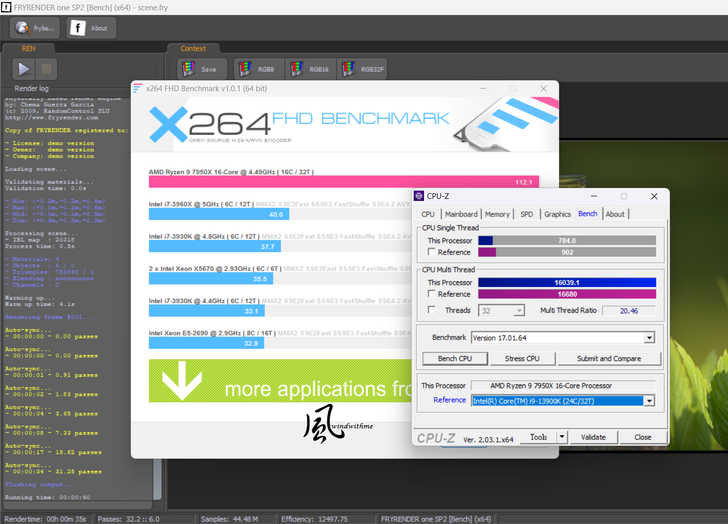The height and width of the screenshot is (524, 728).
Task: Select the Bench tab in CPU-Z
Action: pos(588,213)
